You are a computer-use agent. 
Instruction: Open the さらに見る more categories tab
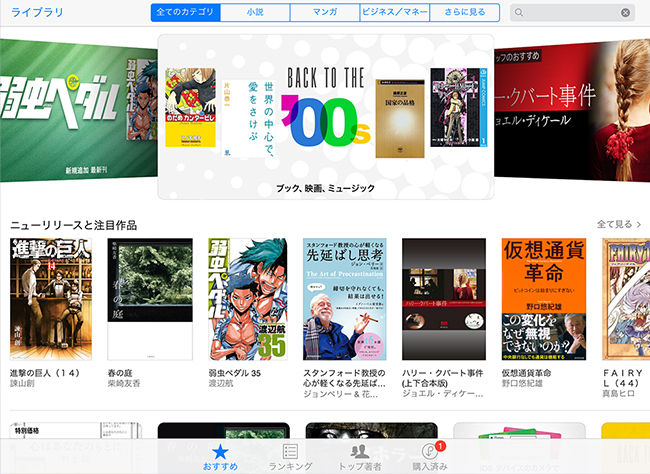(x=465, y=12)
